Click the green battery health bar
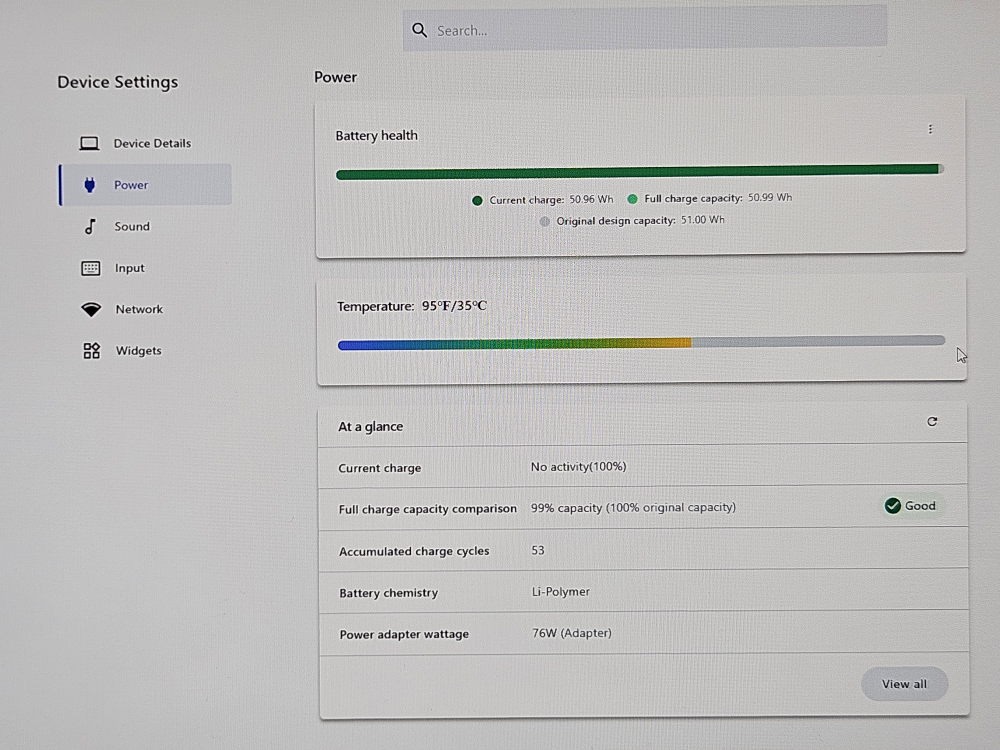This screenshot has height=750, width=1000. (637, 173)
